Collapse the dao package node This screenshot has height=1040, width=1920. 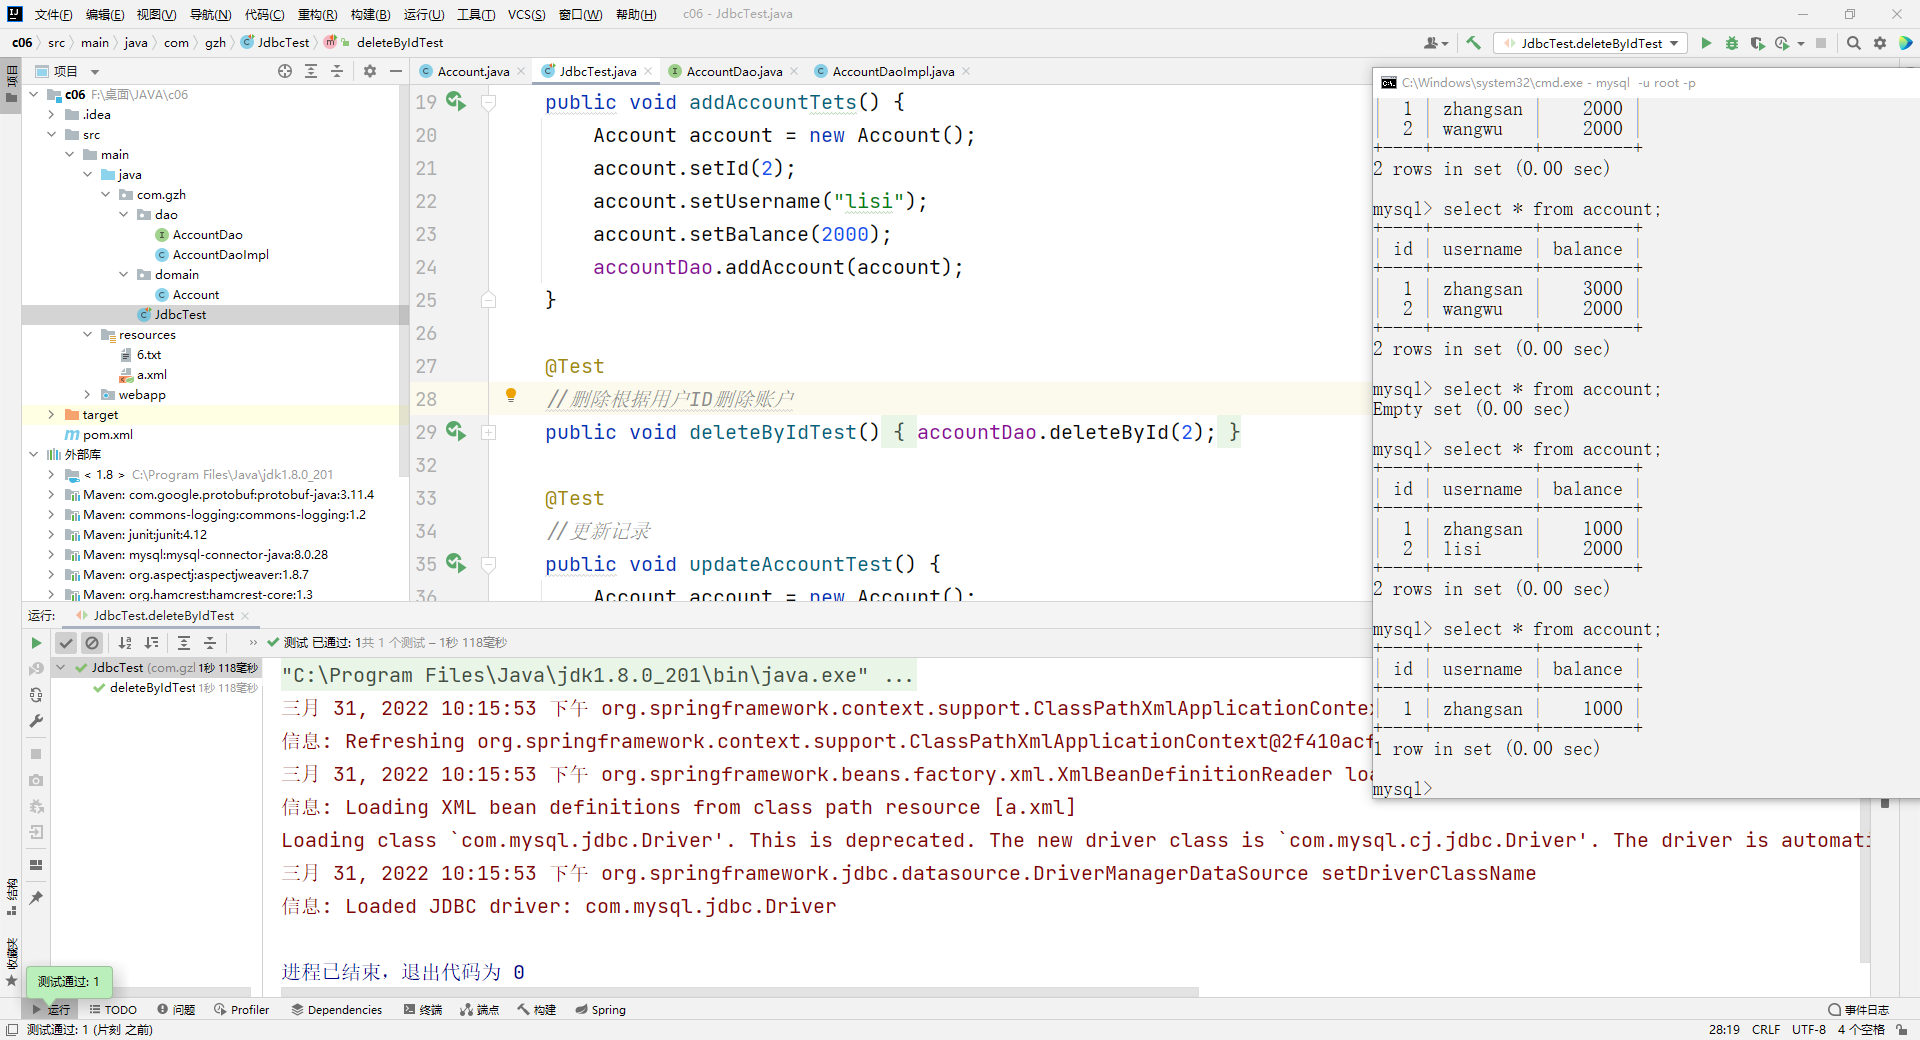point(123,214)
